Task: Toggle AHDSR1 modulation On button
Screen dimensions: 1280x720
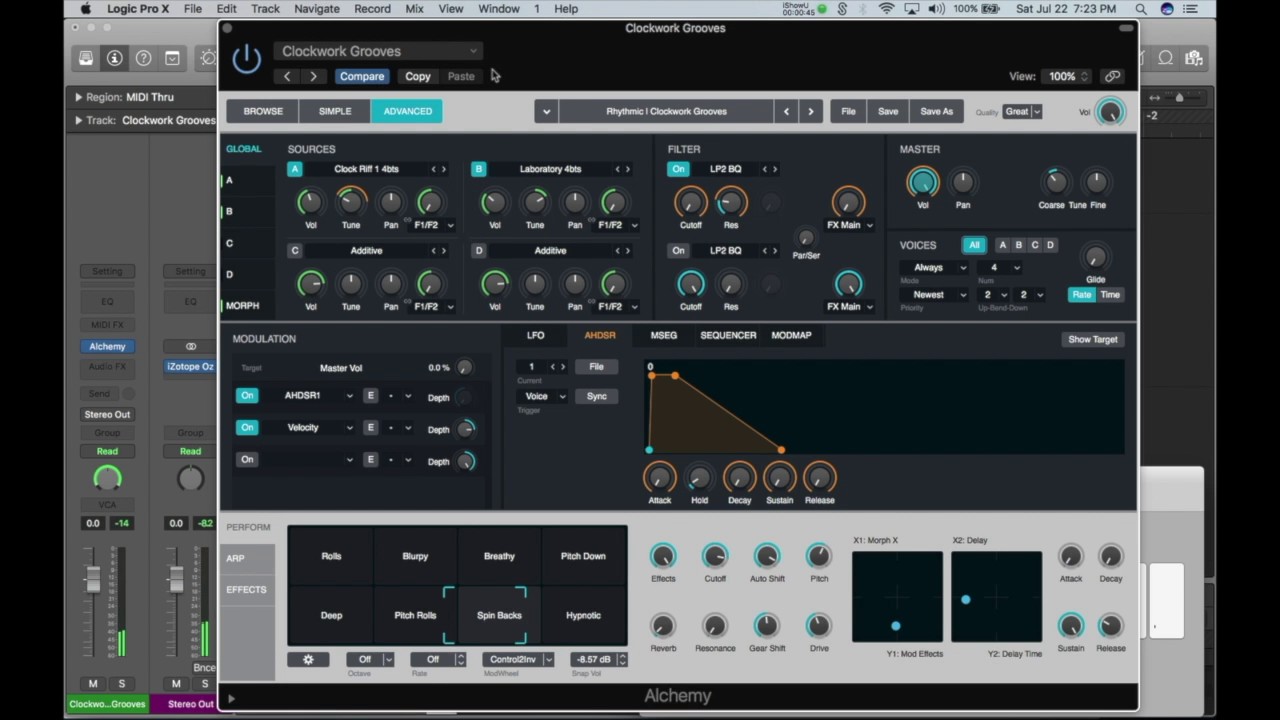Action: [x=247, y=396]
